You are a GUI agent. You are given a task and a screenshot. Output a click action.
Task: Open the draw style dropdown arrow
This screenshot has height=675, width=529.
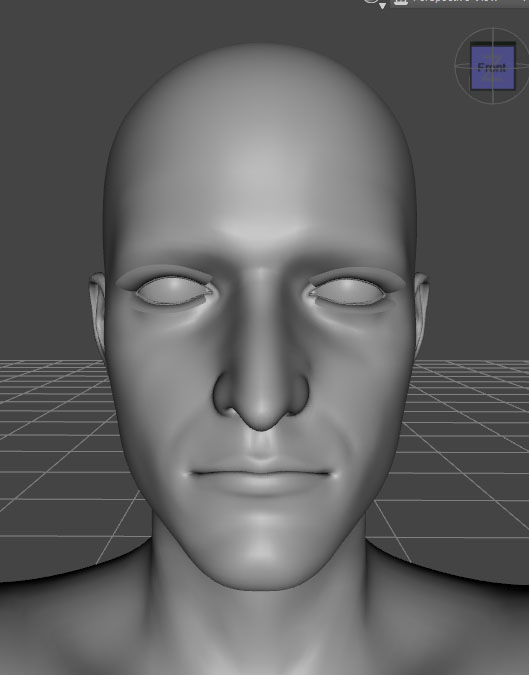[382, 6]
